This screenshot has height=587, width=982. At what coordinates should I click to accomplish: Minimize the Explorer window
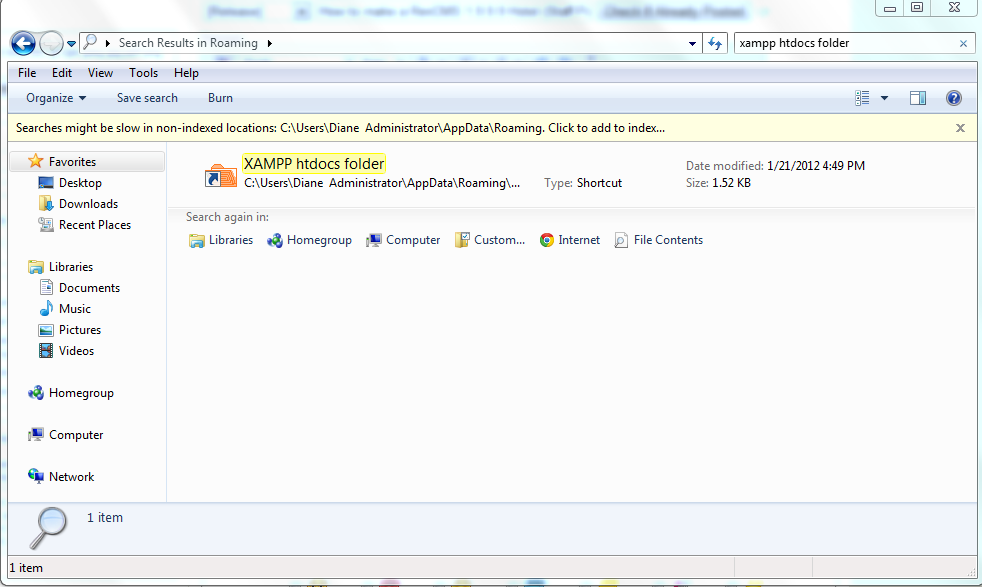pyautogui.click(x=890, y=8)
